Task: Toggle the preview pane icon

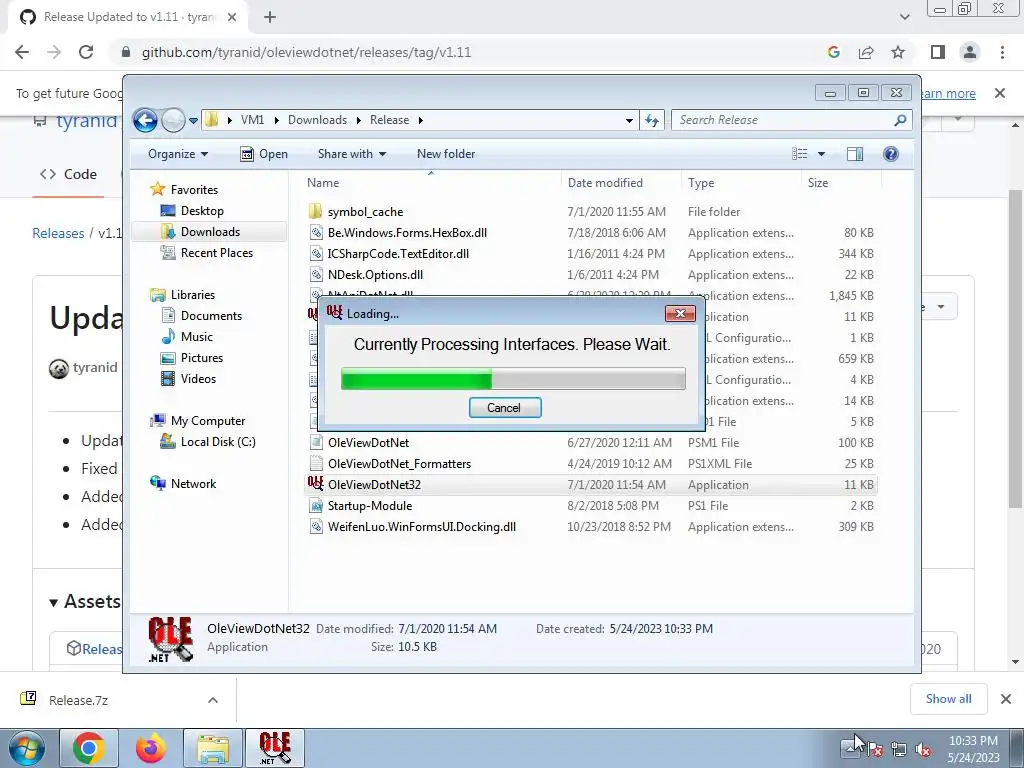Action: 854,154
